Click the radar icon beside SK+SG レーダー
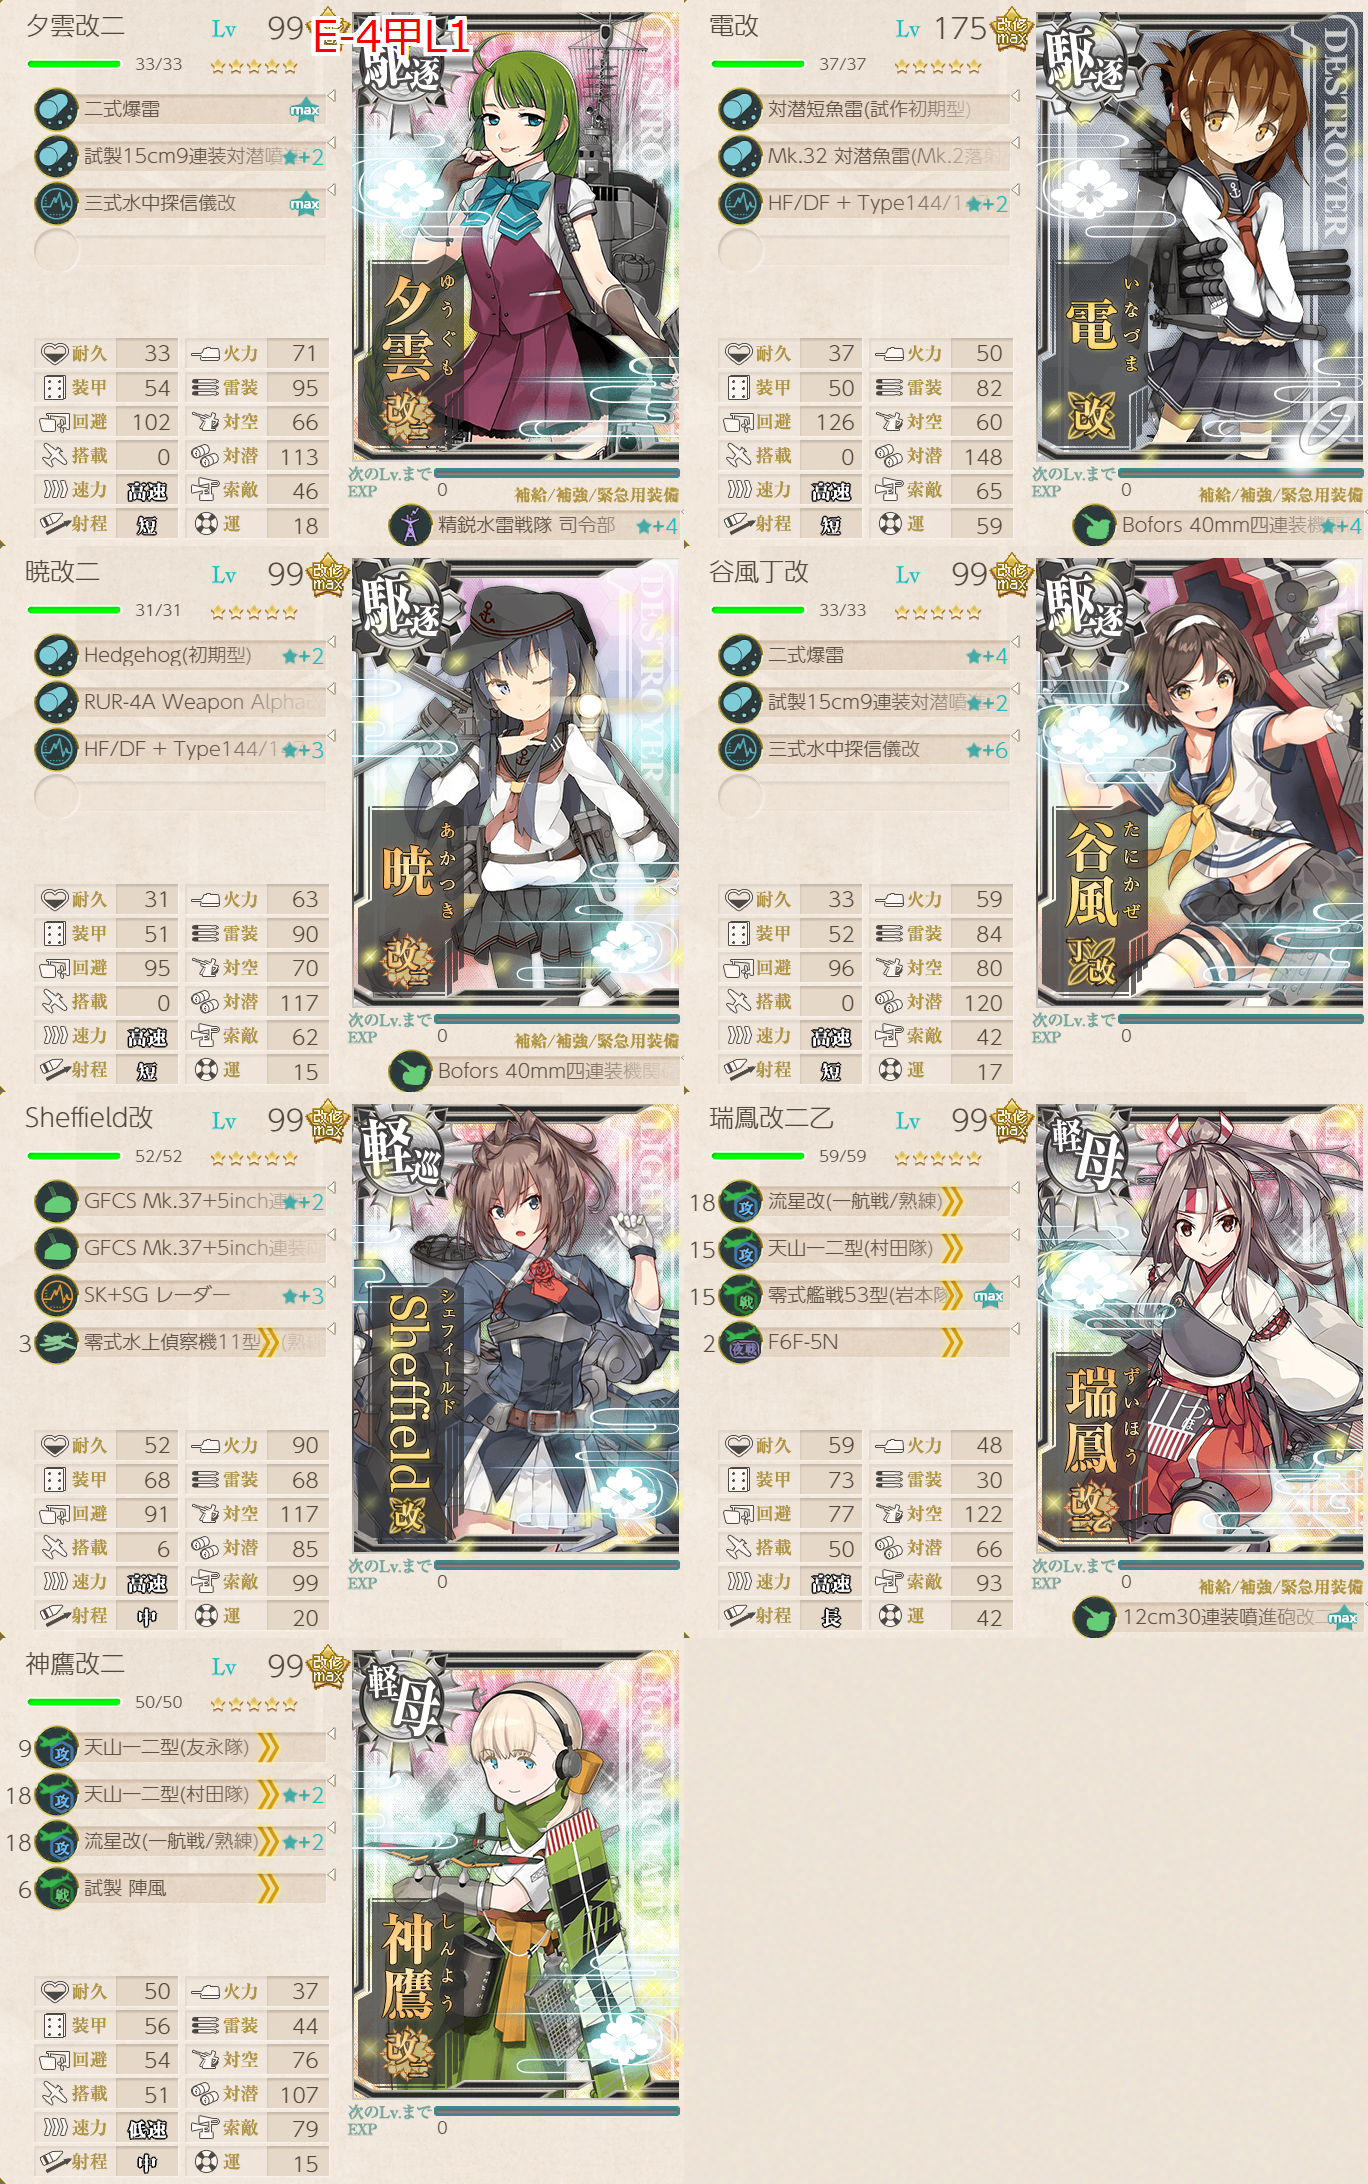 pyautogui.click(x=56, y=1296)
